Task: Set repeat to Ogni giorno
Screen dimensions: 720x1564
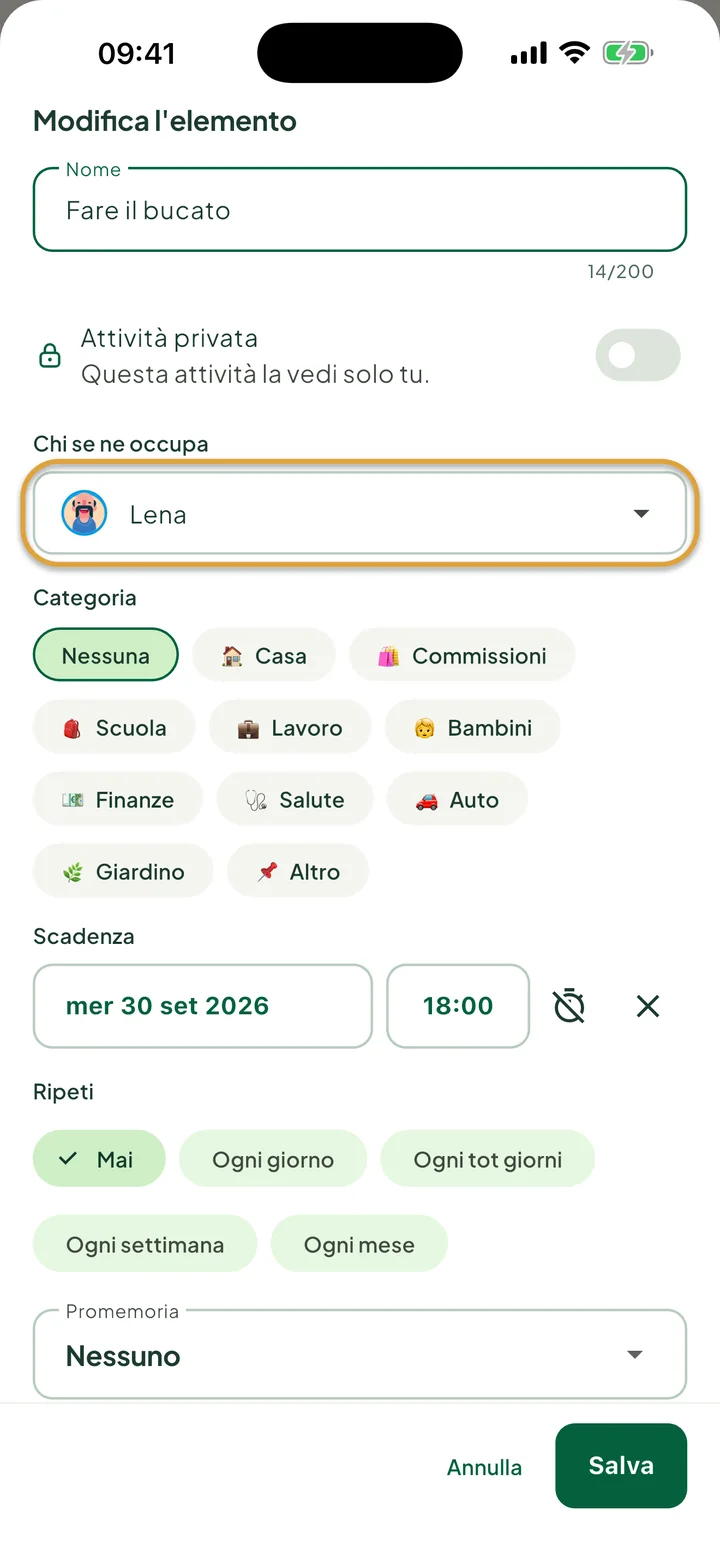Action: pyautogui.click(x=273, y=1160)
